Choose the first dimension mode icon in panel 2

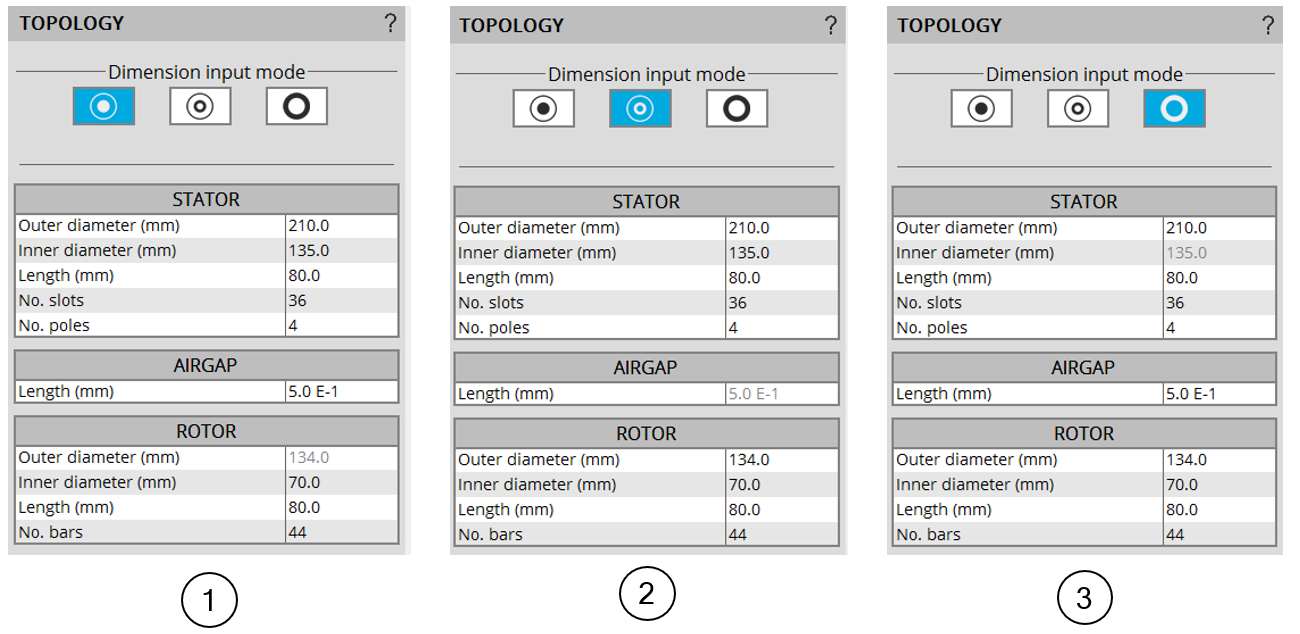(543, 108)
